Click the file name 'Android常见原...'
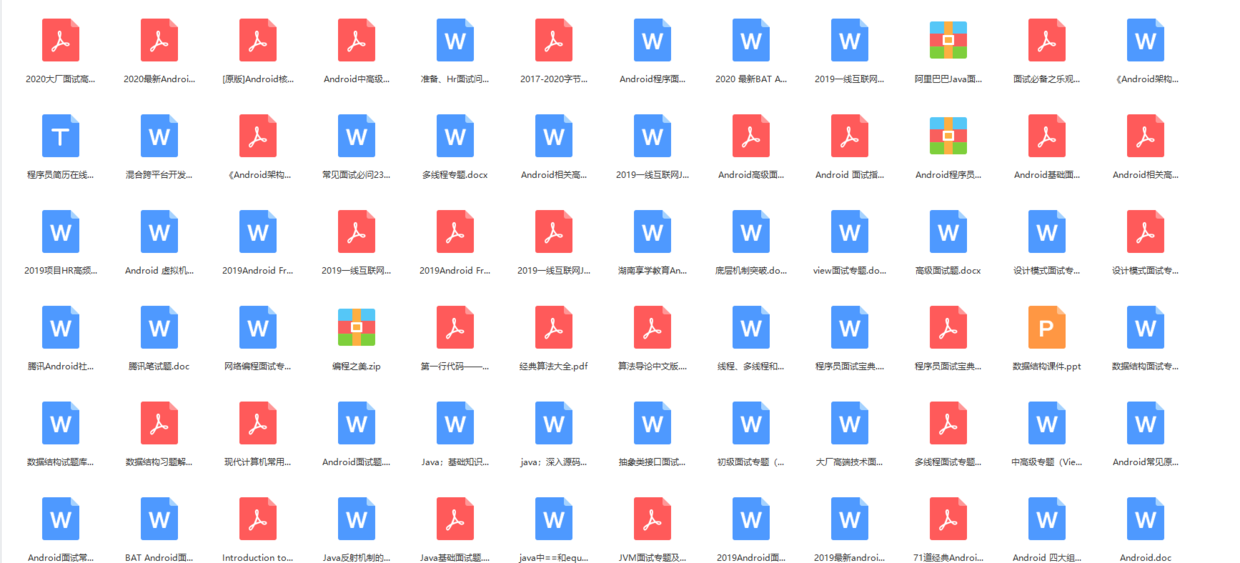Viewport: 1240px width, 563px height. (1145, 463)
